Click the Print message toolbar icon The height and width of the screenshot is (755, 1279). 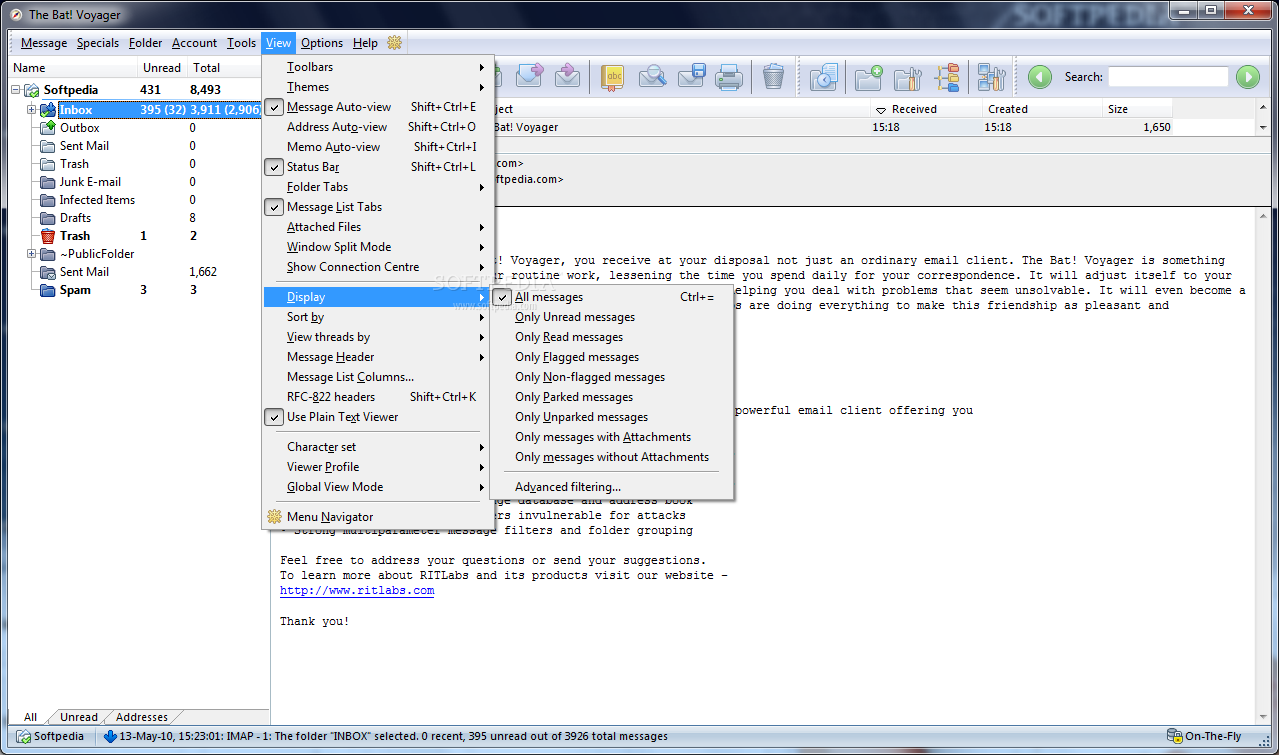point(729,77)
